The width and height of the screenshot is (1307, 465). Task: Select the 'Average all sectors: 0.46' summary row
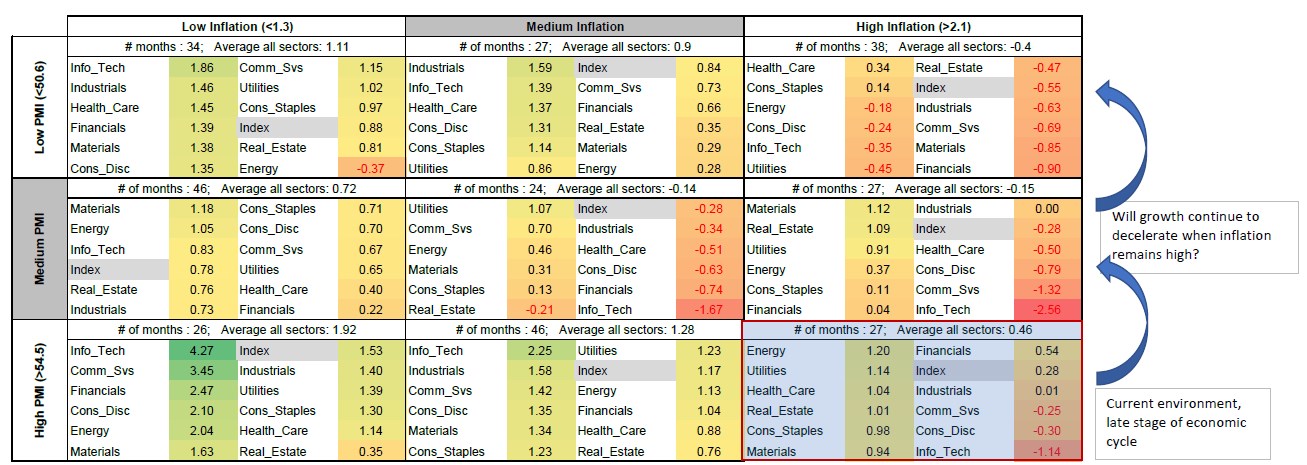click(912, 330)
